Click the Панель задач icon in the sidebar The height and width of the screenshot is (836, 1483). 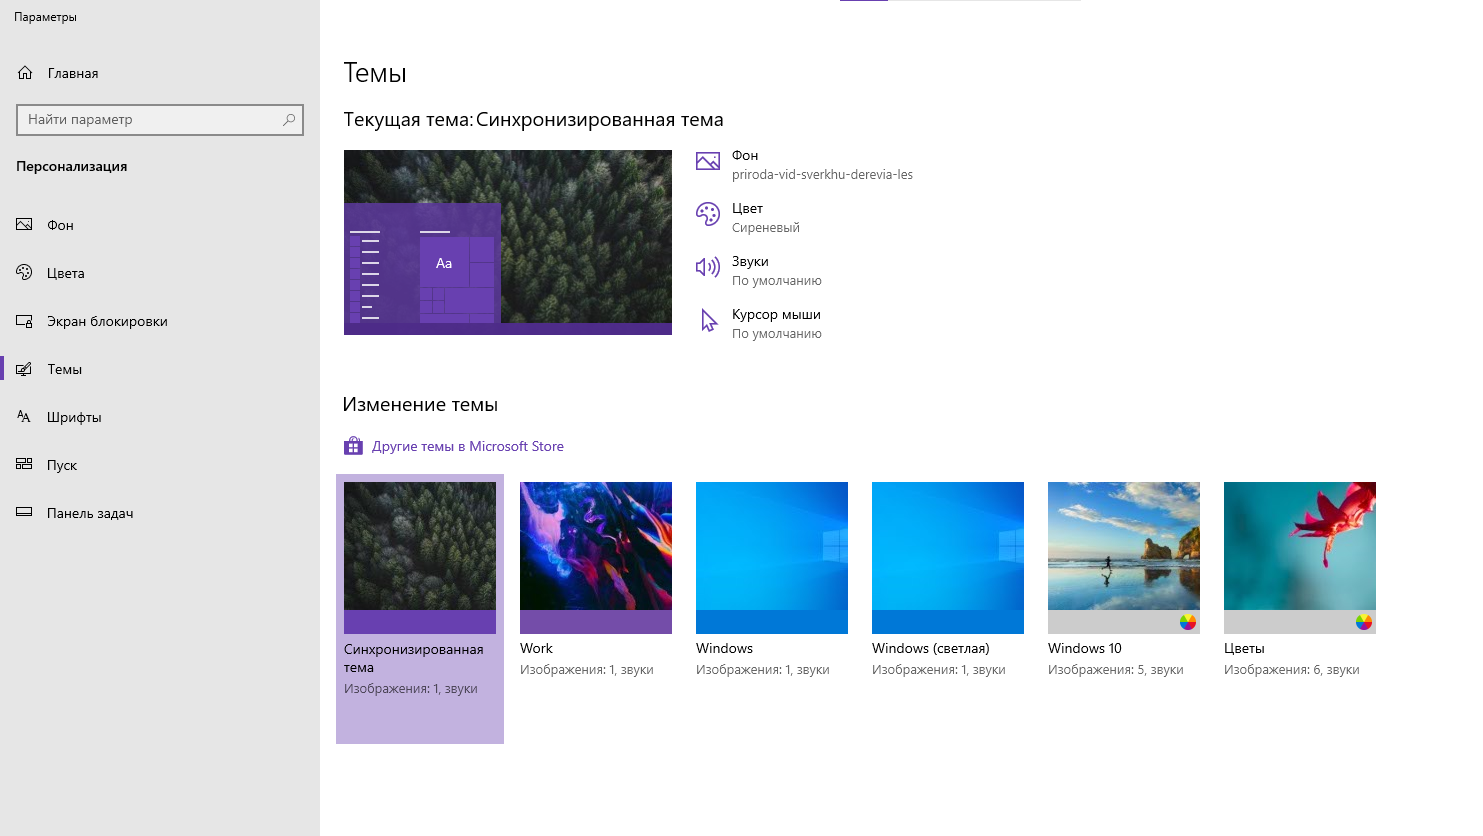click(25, 513)
